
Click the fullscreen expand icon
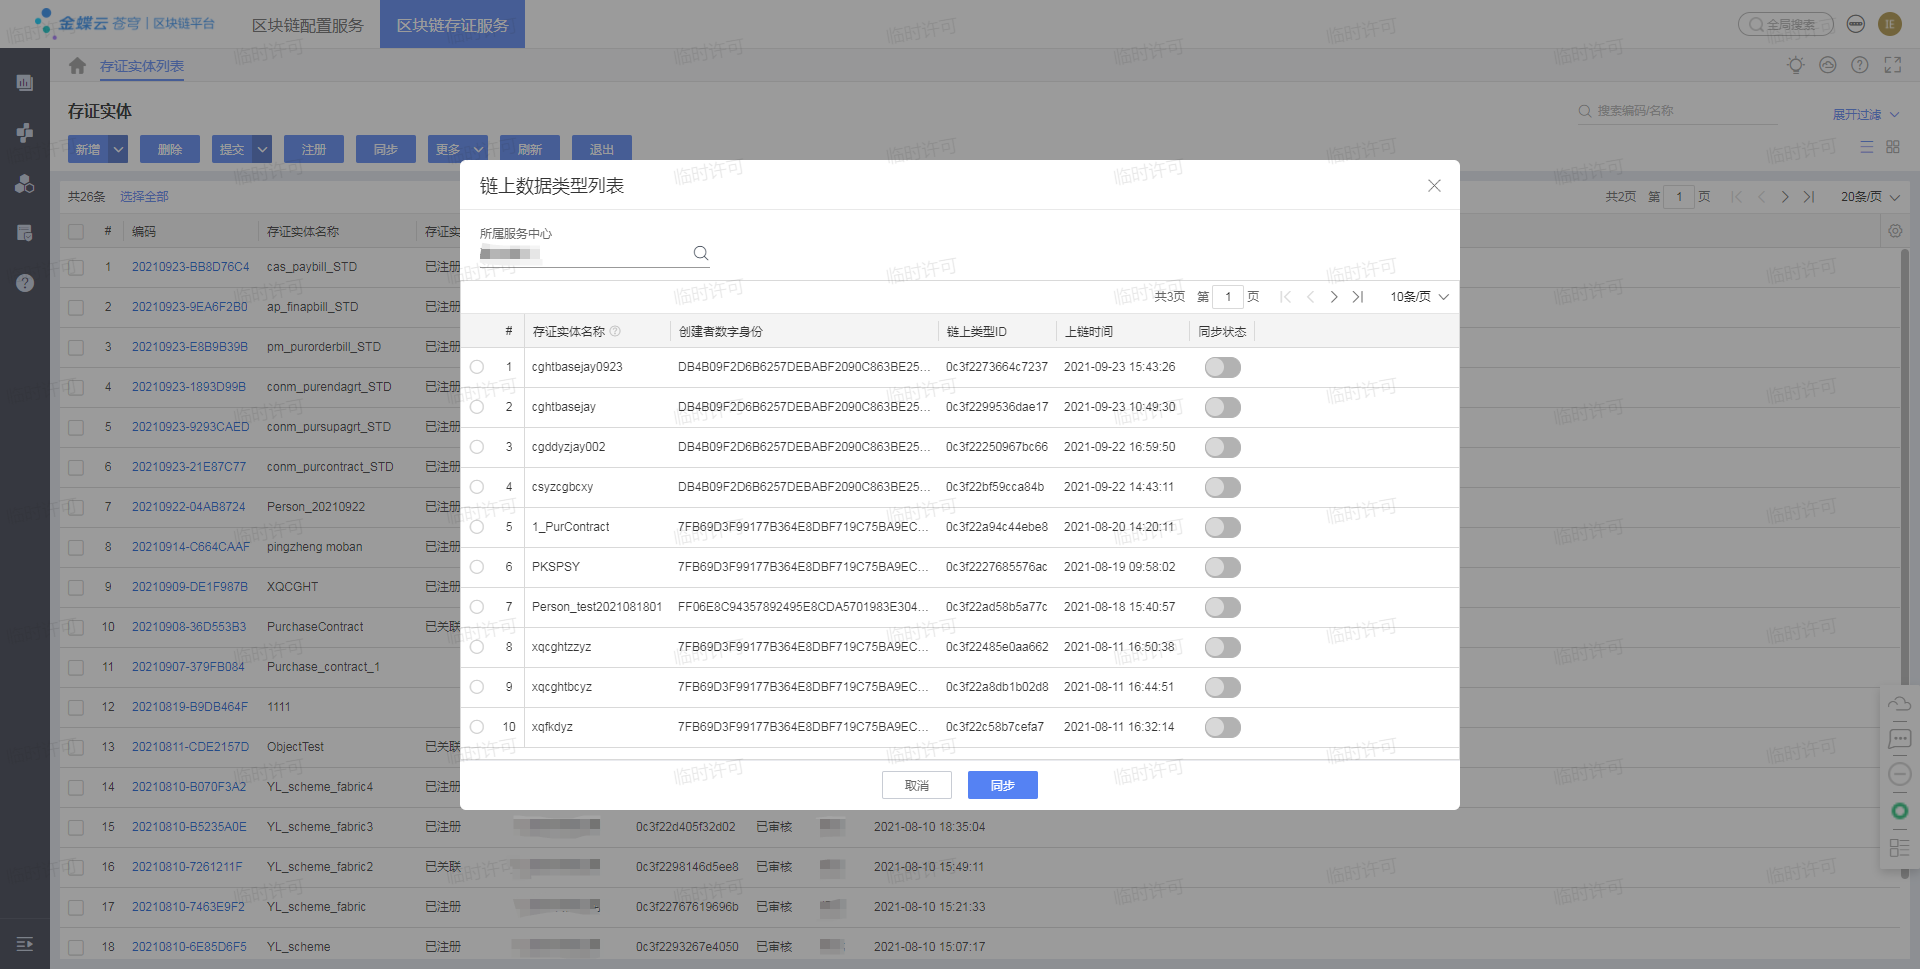click(1893, 65)
